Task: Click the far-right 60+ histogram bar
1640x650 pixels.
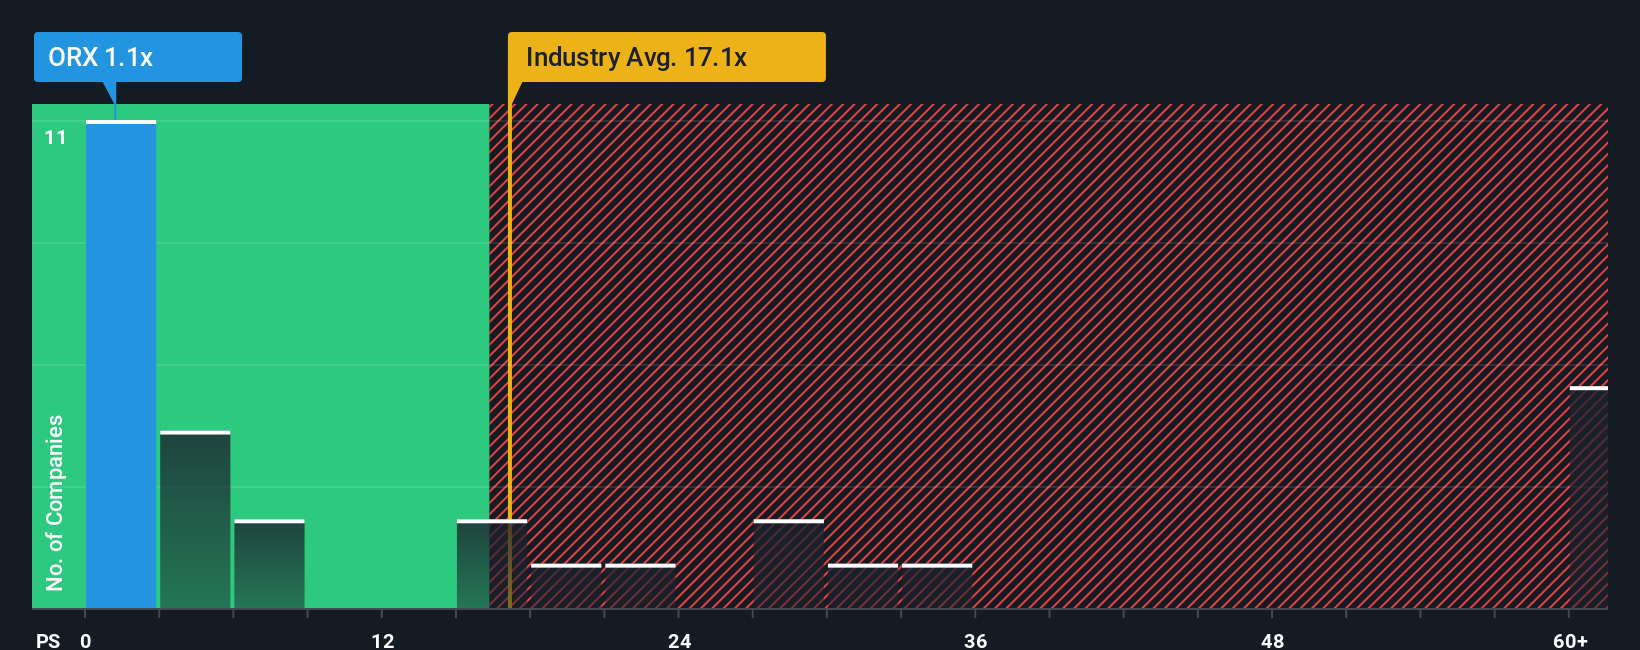Action: pos(1588,497)
